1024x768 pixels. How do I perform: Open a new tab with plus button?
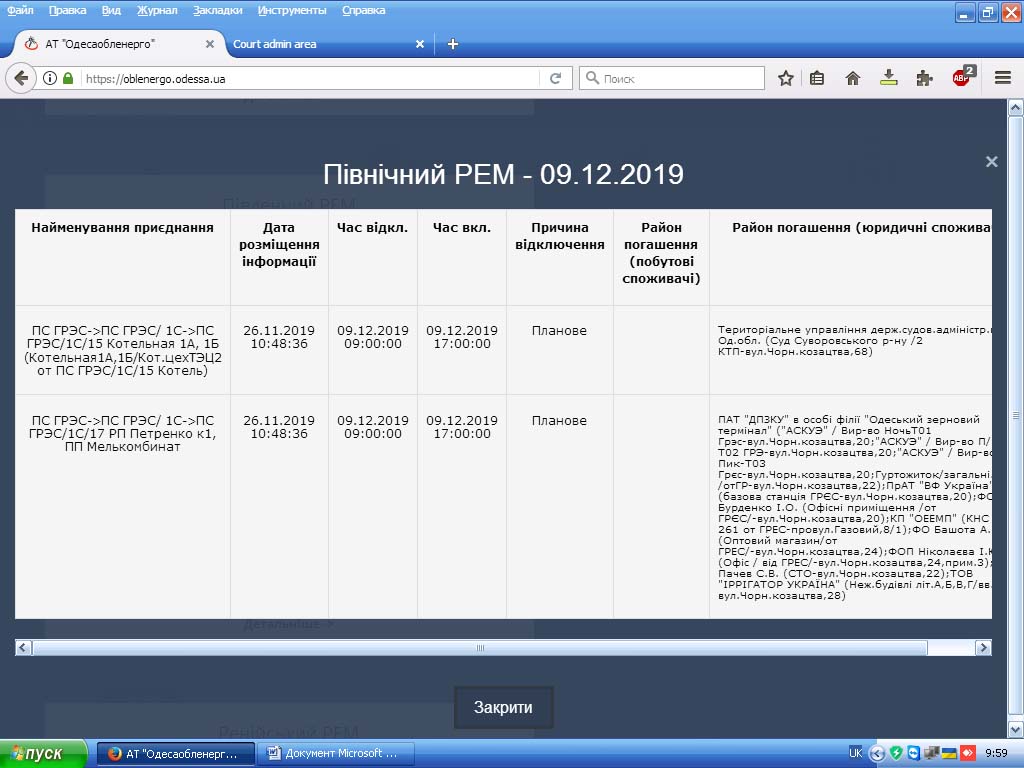point(453,44)
